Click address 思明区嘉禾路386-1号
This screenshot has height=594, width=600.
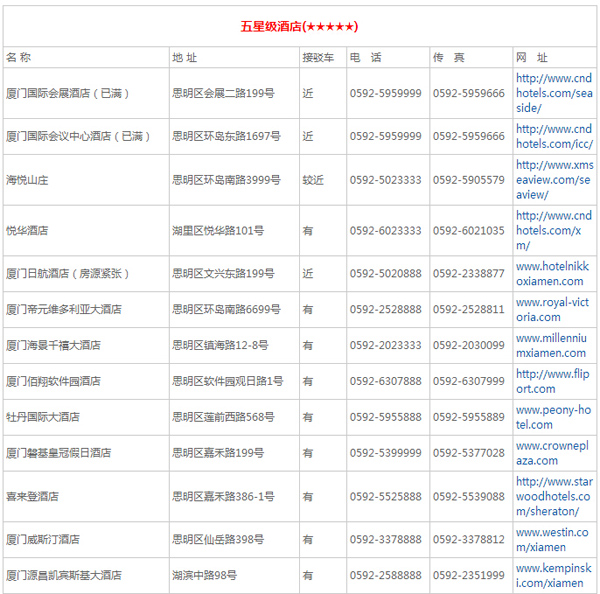click(x=223, y=496)
